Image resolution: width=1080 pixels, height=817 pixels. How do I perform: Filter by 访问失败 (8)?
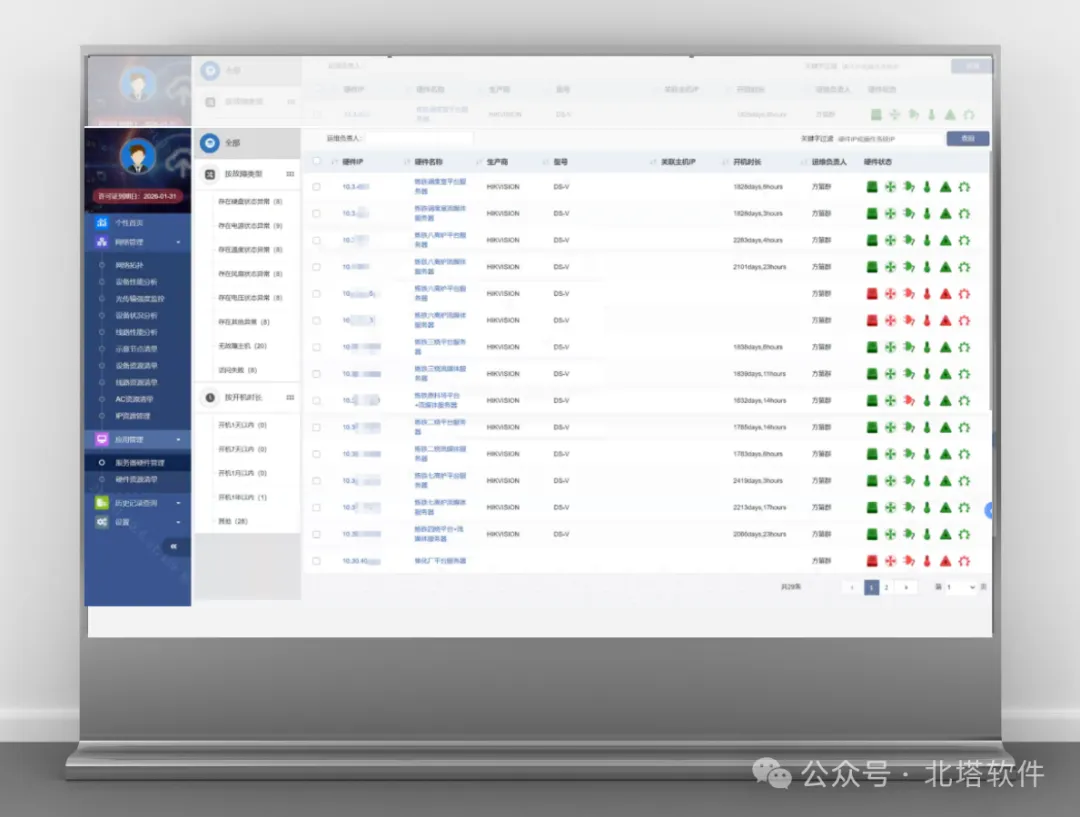point(238,370)
